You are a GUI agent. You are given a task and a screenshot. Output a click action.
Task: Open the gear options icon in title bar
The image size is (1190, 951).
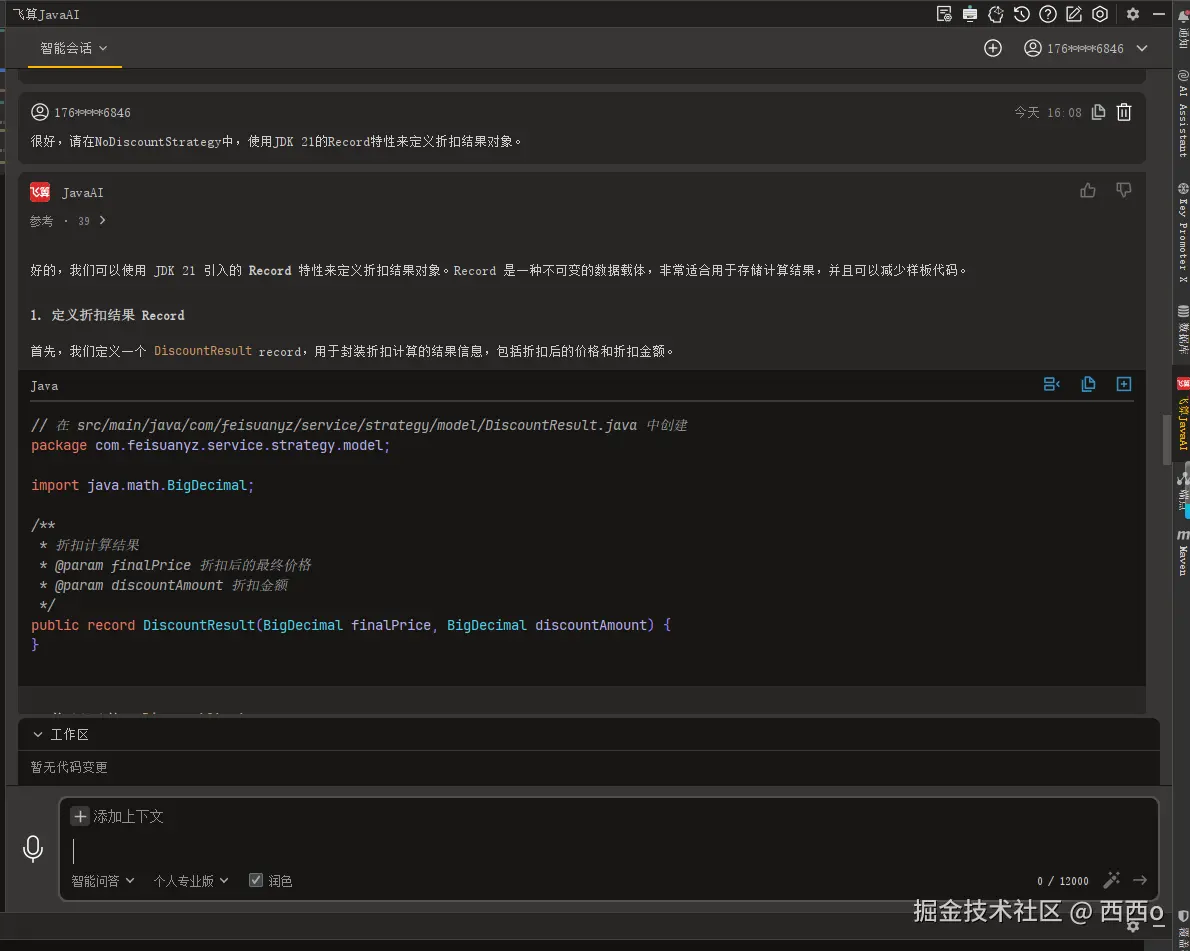[x=1132, y=14]
